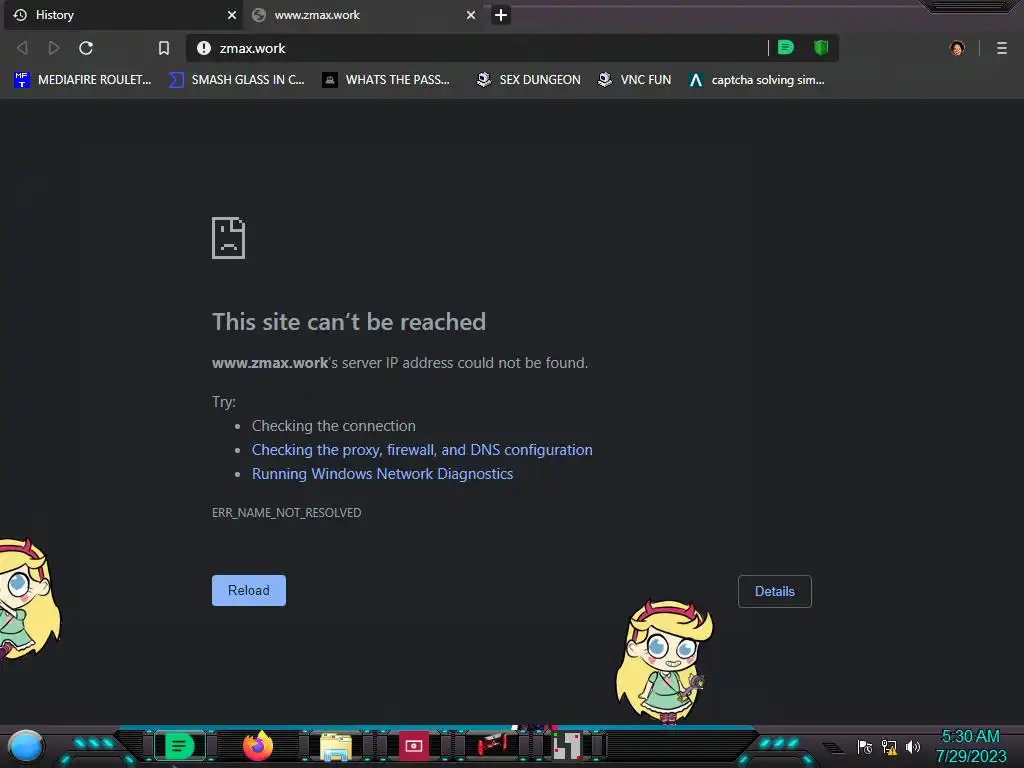Open red and black taskbar app icon

492,746
